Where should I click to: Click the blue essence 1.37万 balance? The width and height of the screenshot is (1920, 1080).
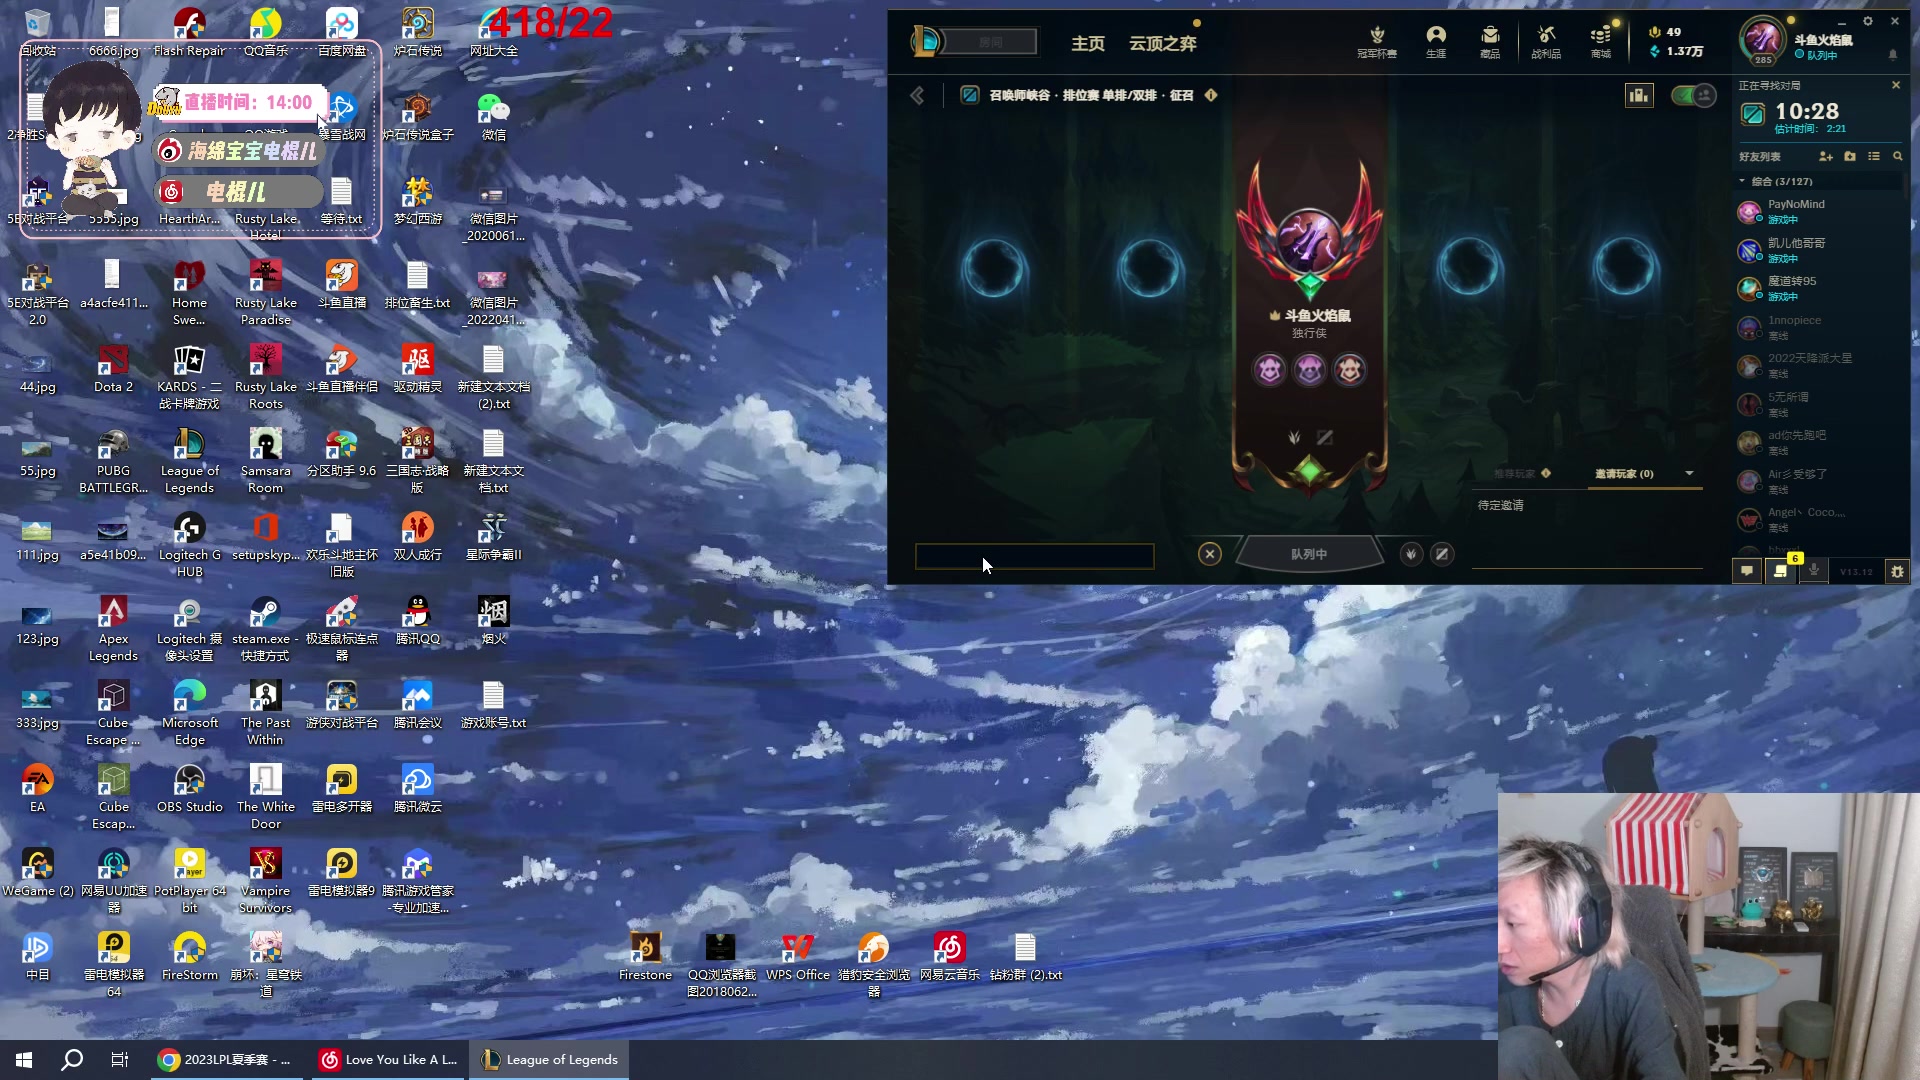click(1678, 51)
